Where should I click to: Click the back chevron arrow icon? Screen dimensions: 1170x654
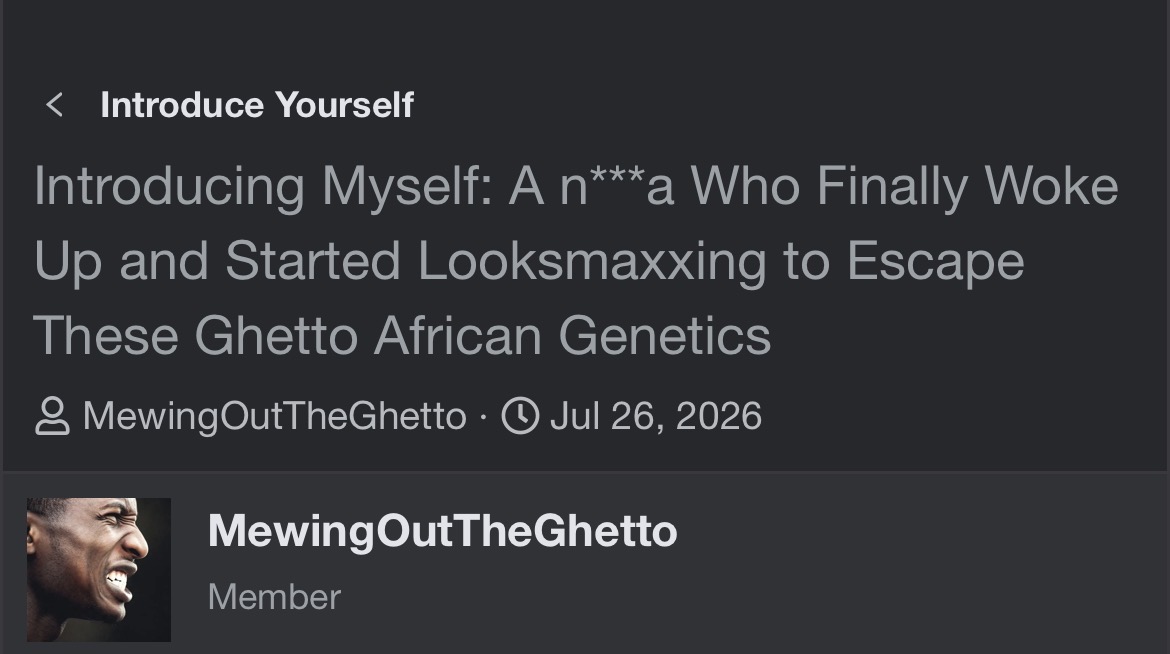(x=54, y=105)
